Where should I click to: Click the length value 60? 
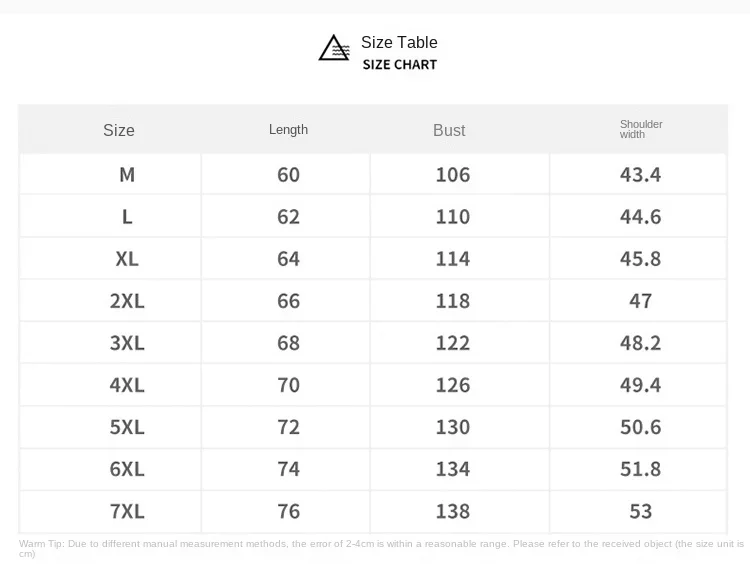coord(288,175)
